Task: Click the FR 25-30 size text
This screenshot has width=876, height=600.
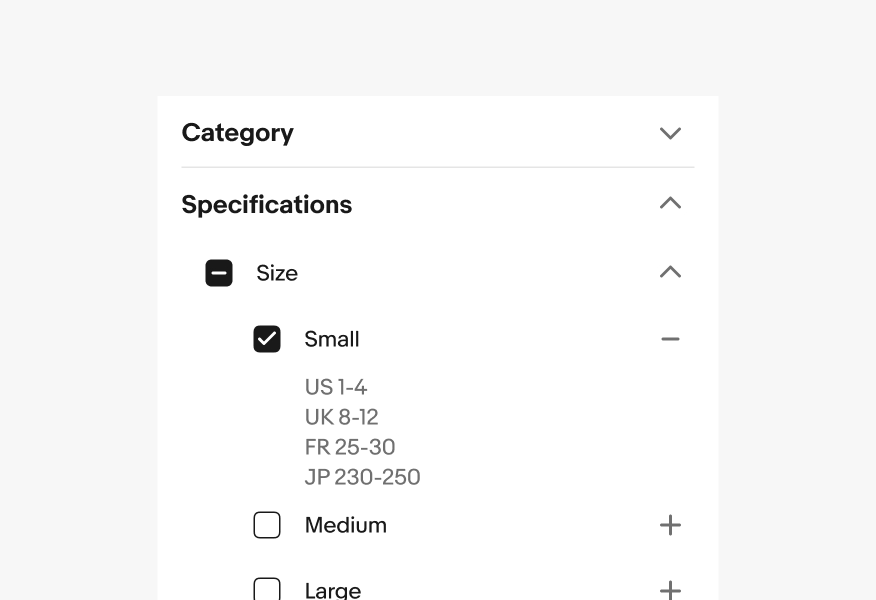Action: 350,447
